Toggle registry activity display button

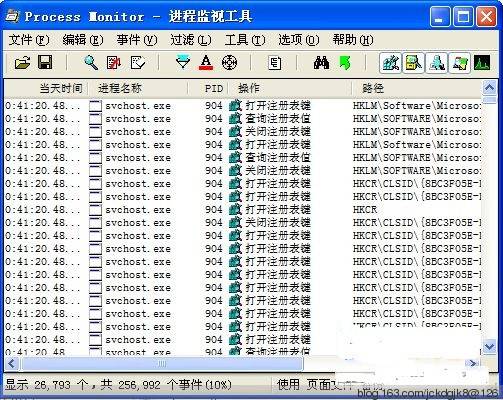coord(391,63)
